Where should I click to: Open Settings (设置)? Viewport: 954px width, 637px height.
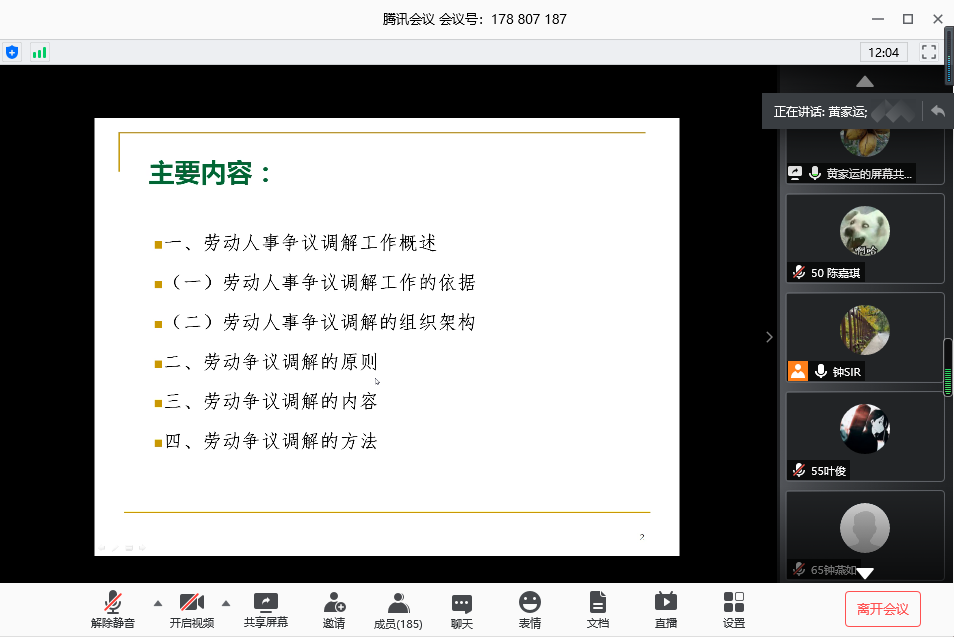point(733,609)
